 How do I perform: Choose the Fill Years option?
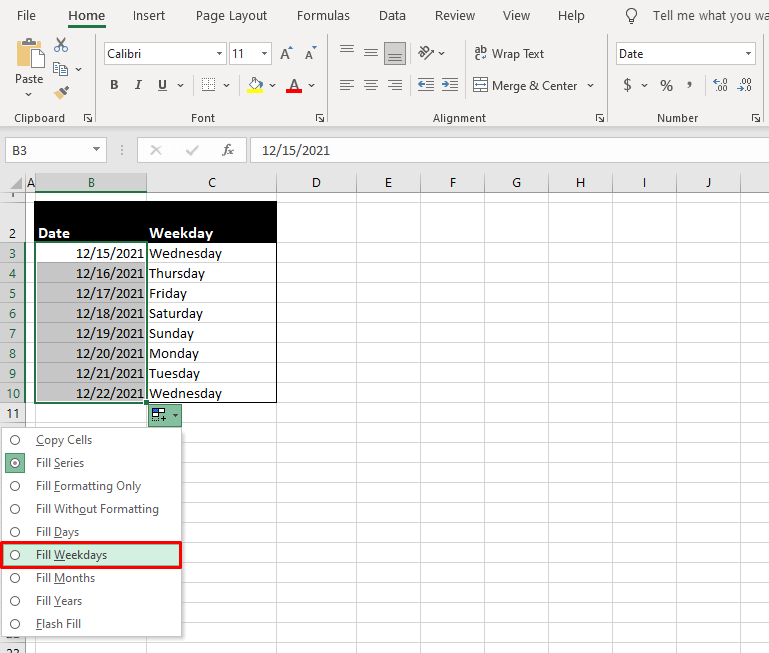(x=92, y=601)
